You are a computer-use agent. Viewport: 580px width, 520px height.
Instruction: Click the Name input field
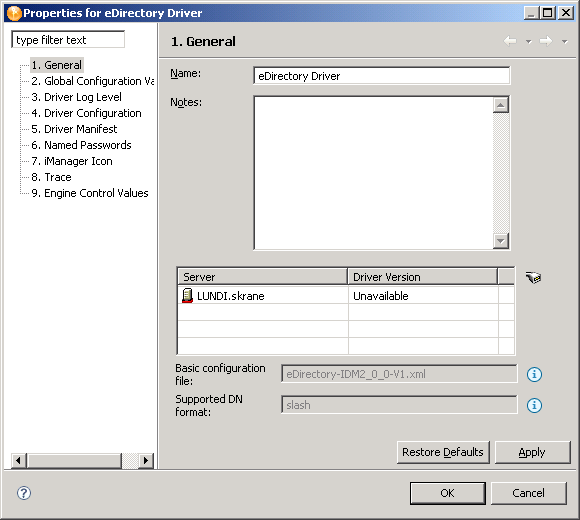point(382,76)
